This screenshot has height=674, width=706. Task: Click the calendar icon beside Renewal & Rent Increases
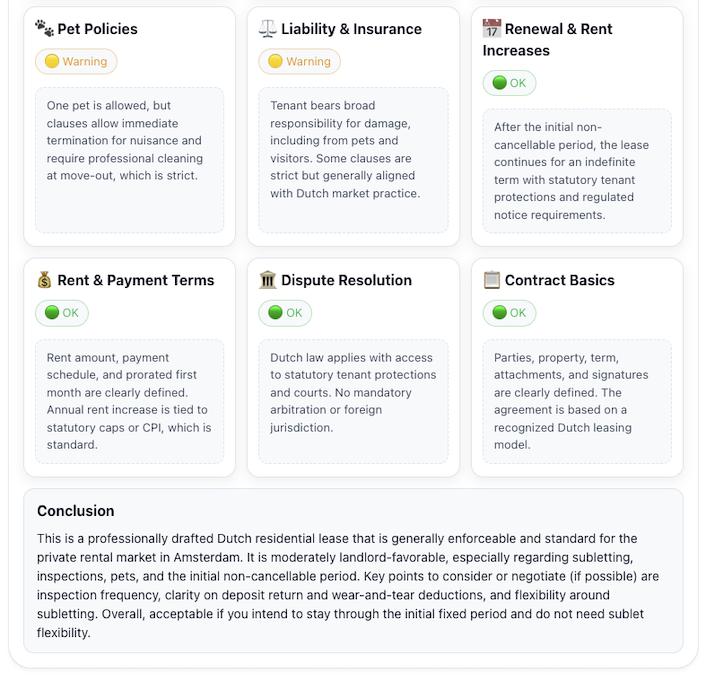492,29
